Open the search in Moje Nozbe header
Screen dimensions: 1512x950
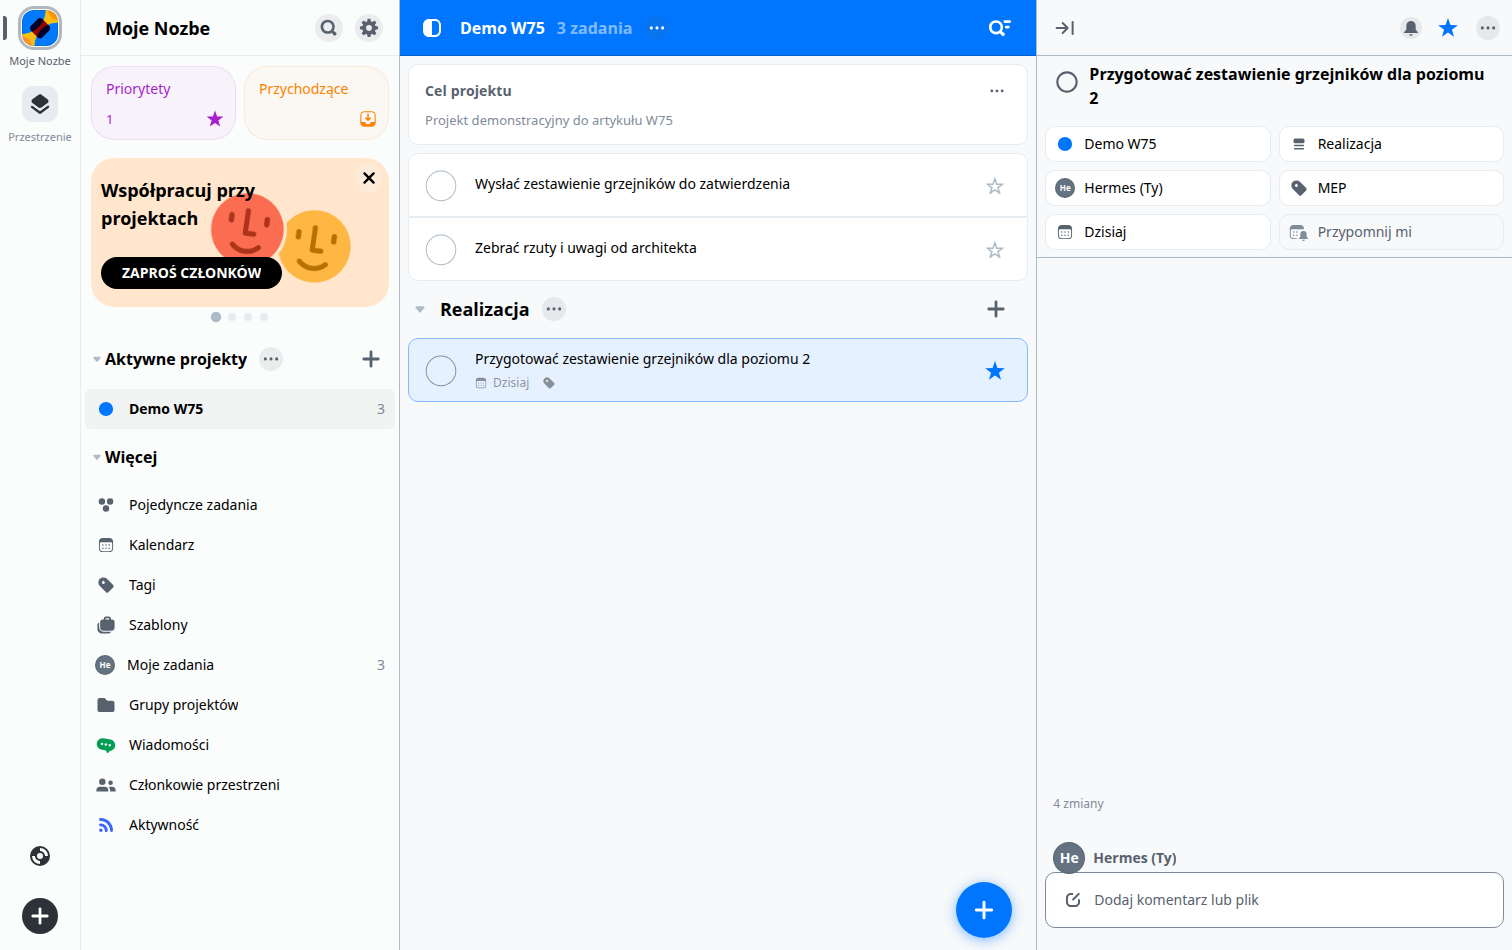click(x=329, y=28)
